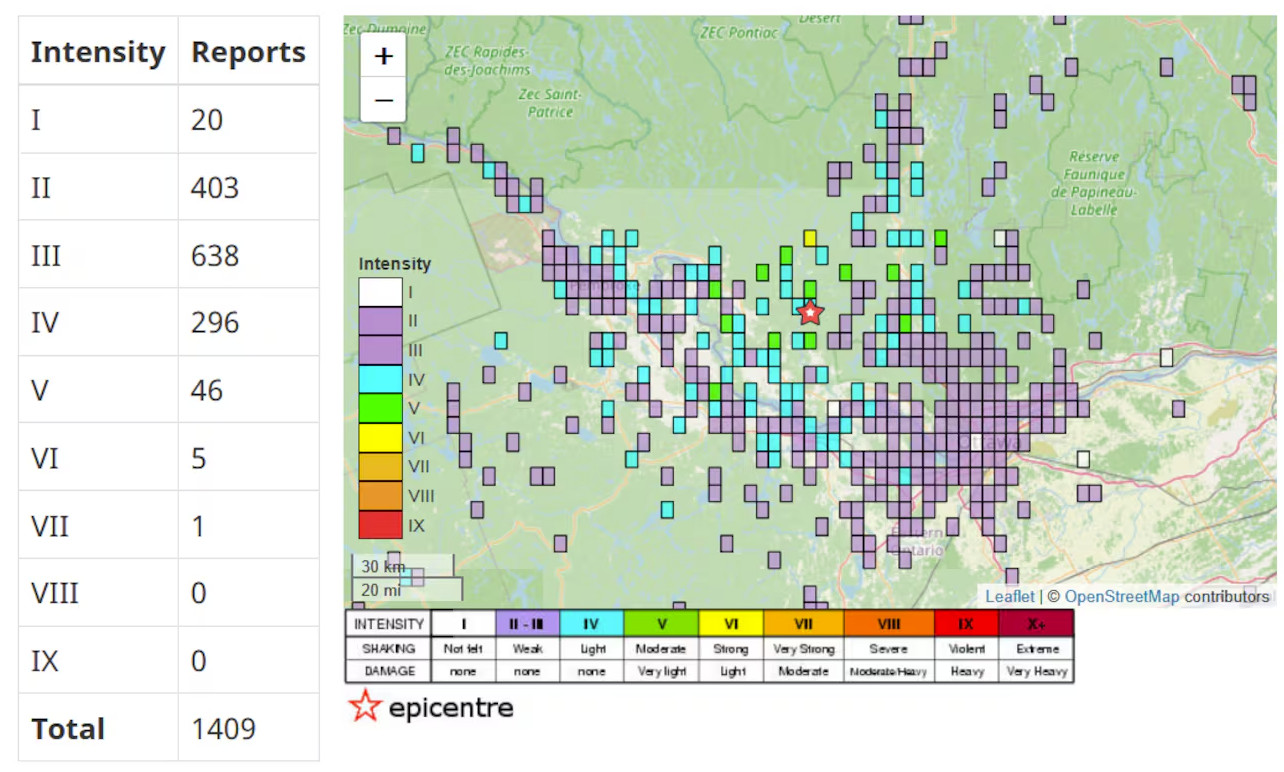Screen dimensions: 1284x772
Task: Select the yellow intensity VI map square
Action: pos(810,238)
